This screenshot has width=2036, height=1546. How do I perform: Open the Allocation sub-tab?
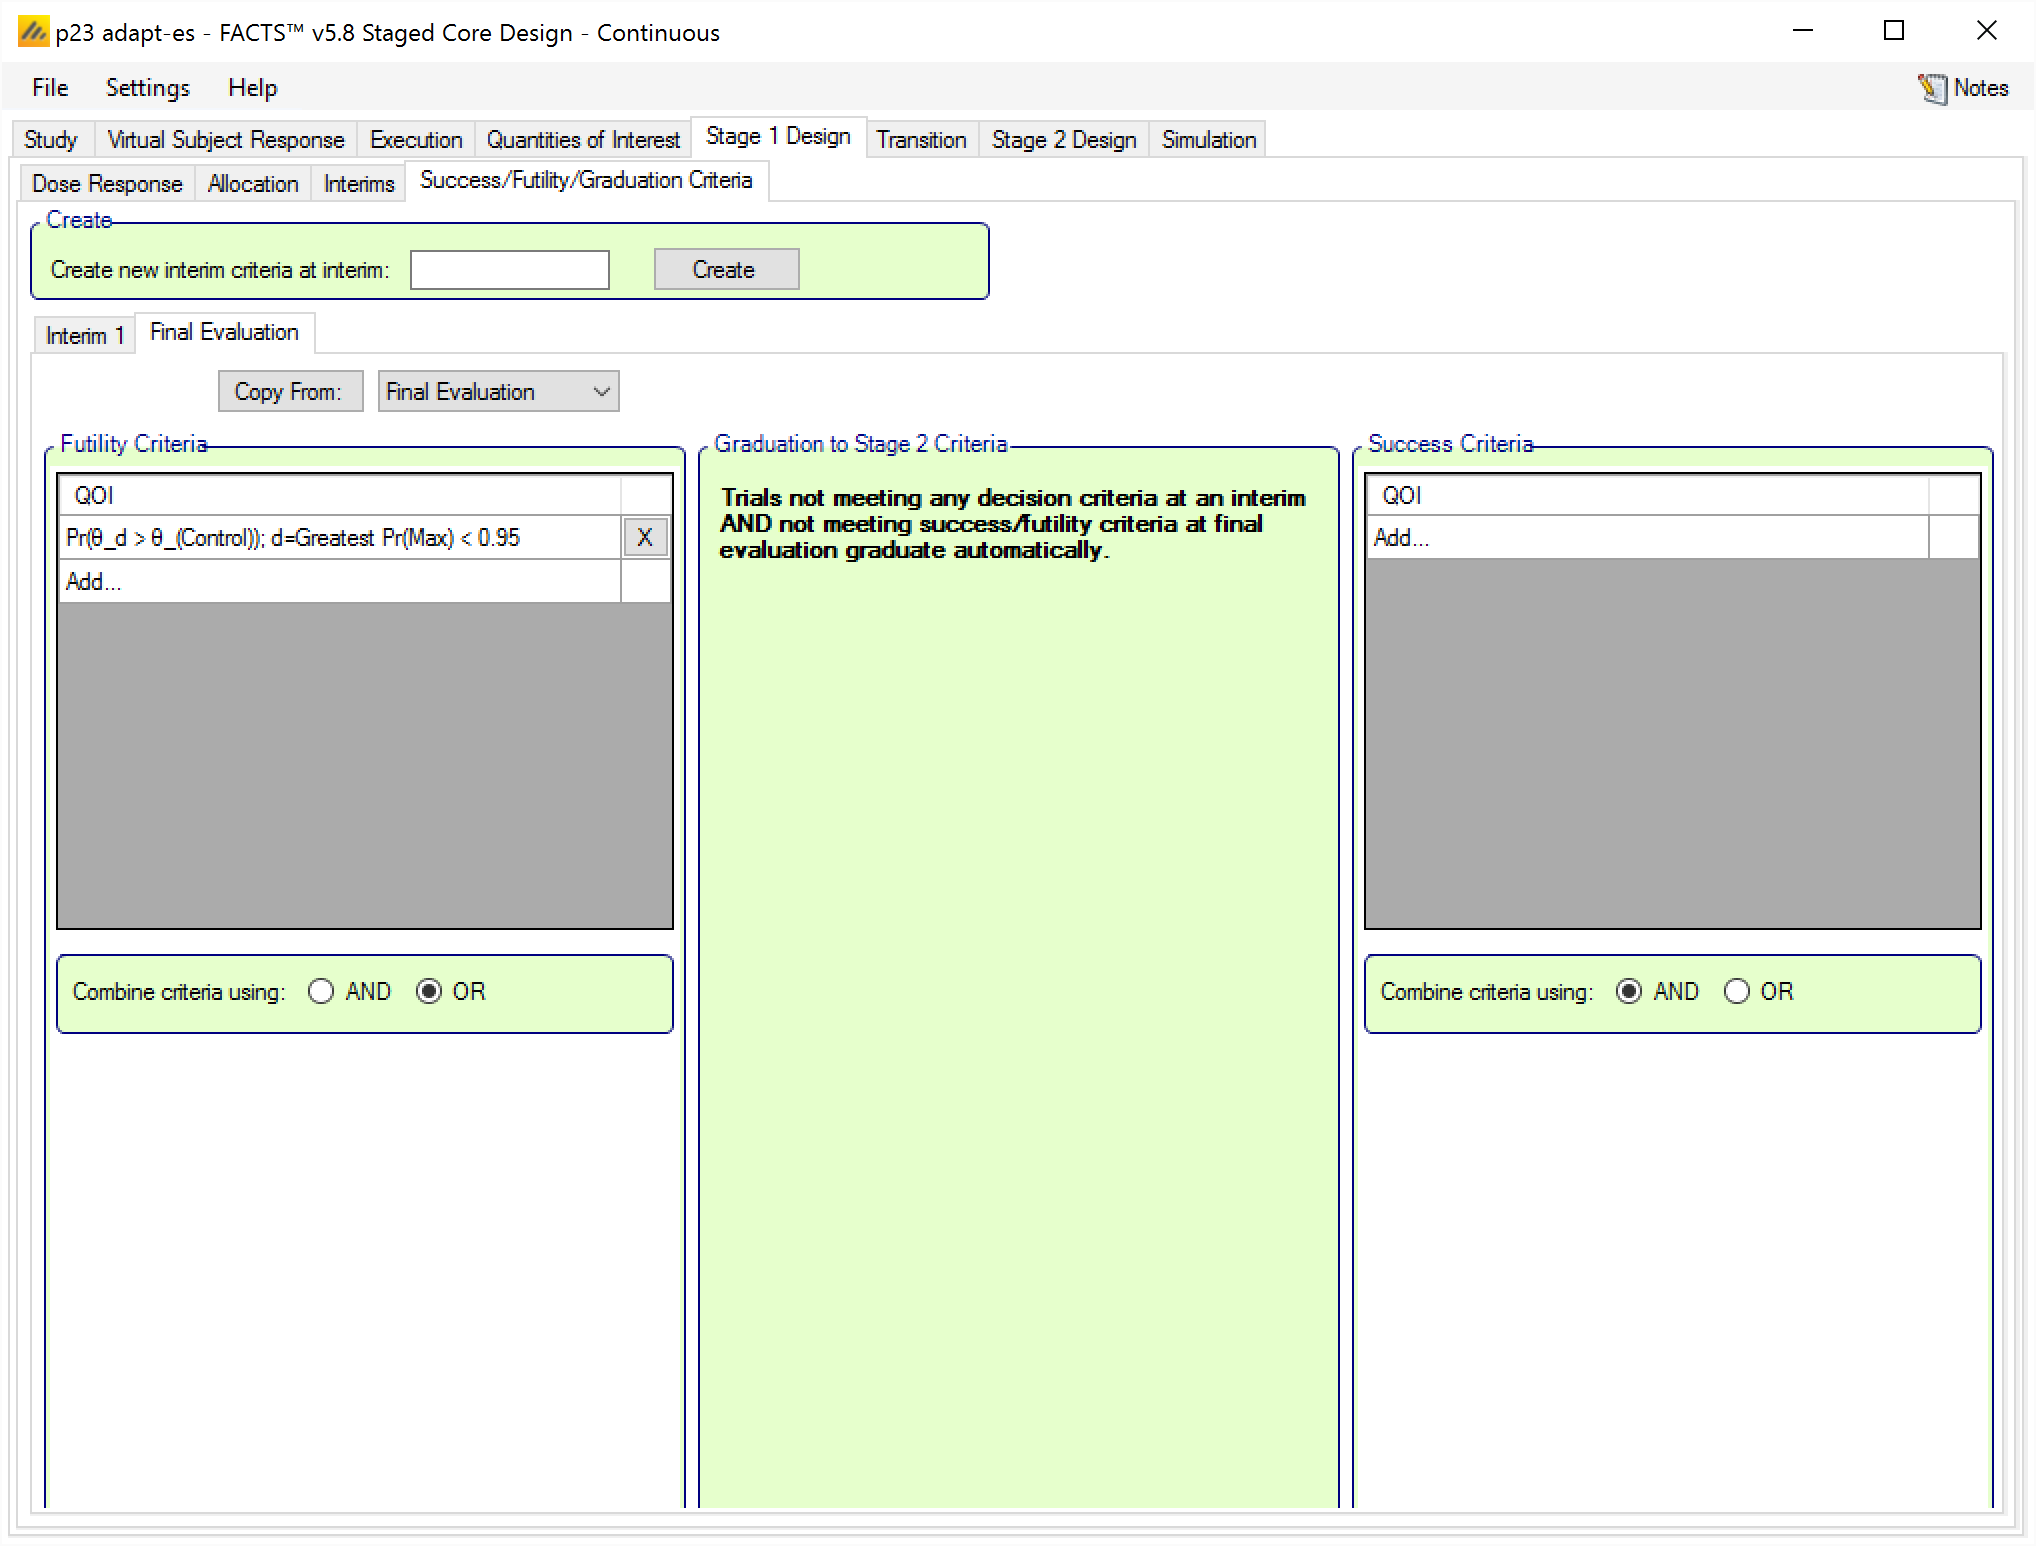(253, 184)
